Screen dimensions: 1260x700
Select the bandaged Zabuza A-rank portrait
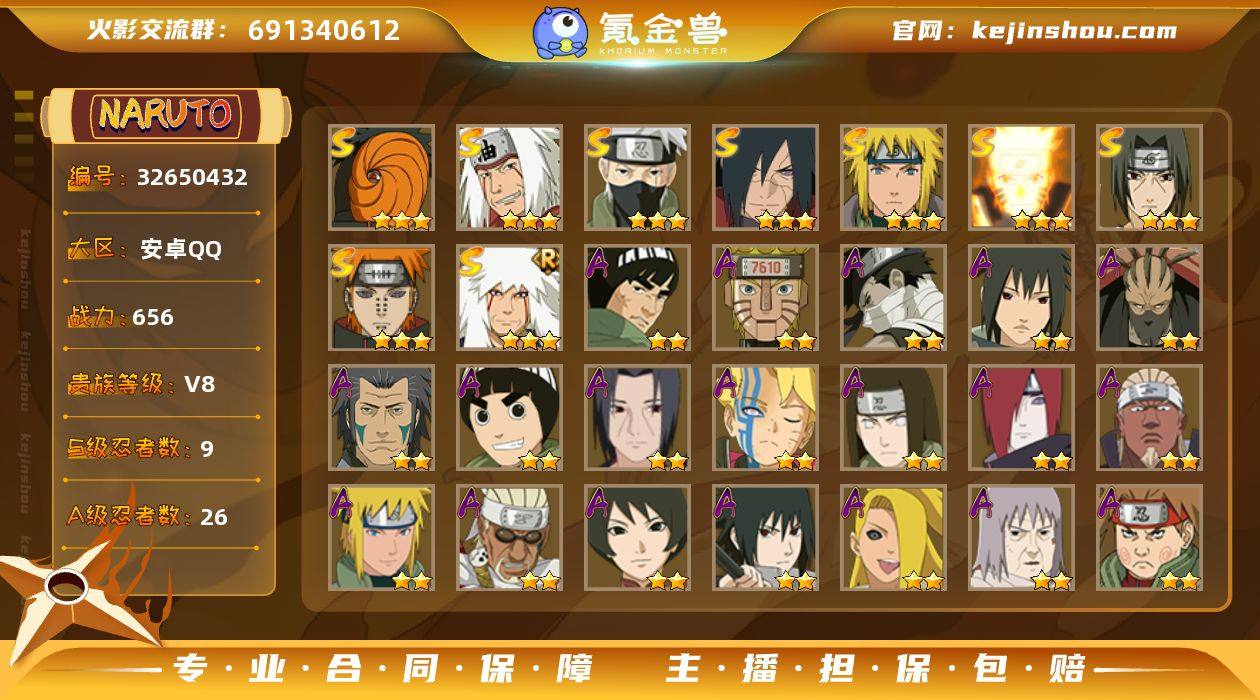click(x=893, y=298)
